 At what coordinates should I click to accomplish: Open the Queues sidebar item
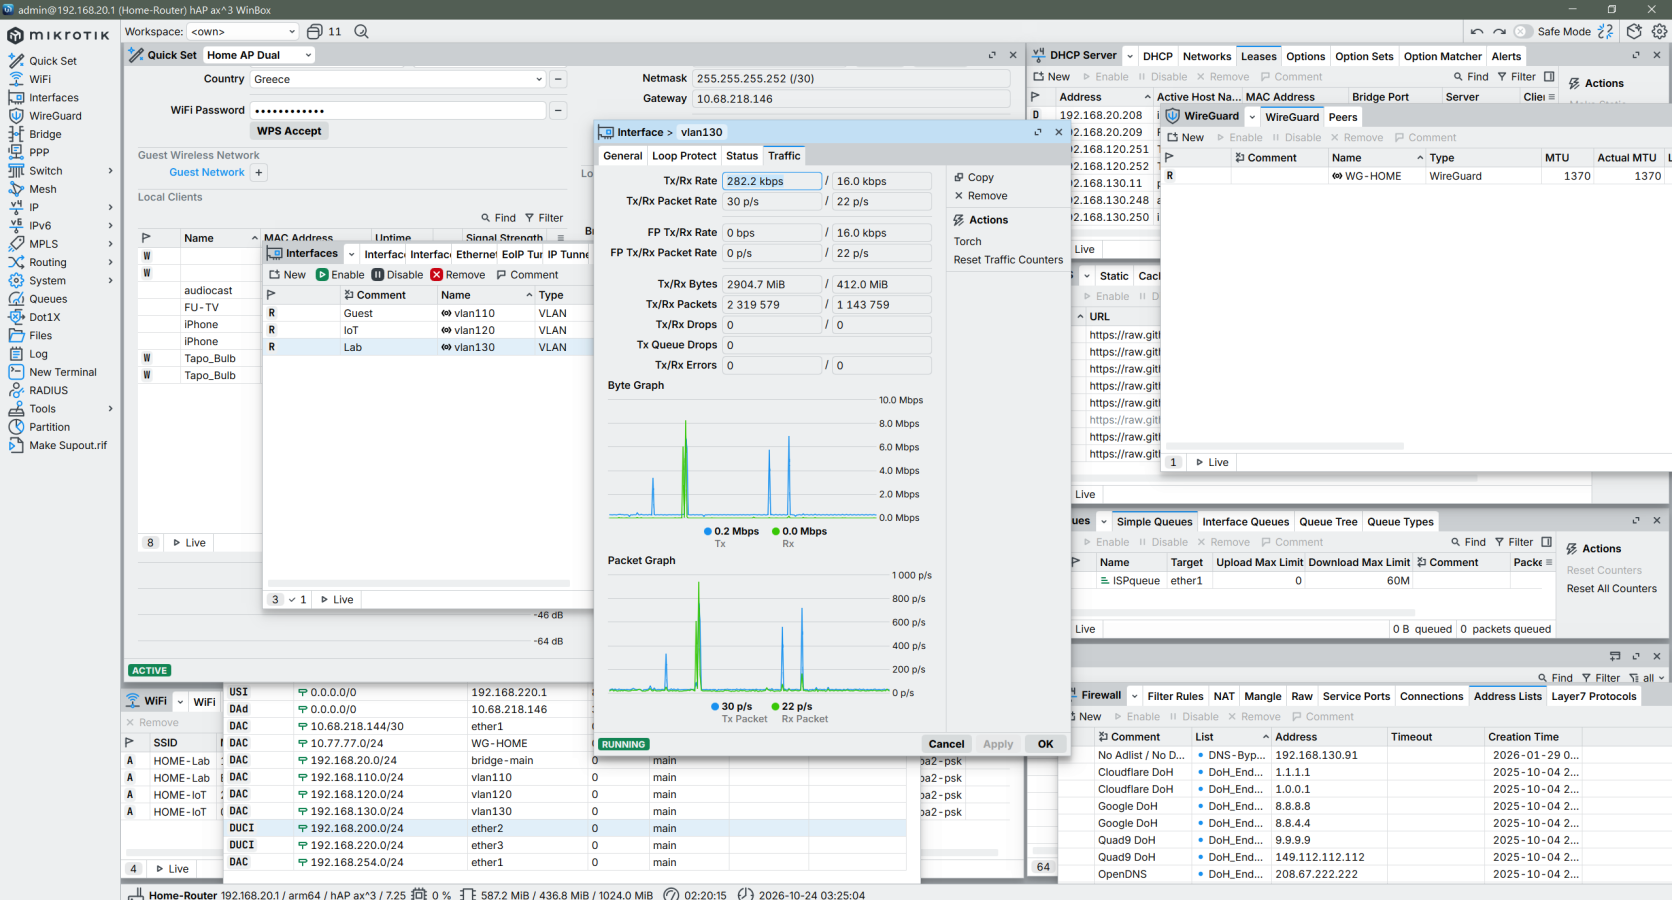coord(48,299)
